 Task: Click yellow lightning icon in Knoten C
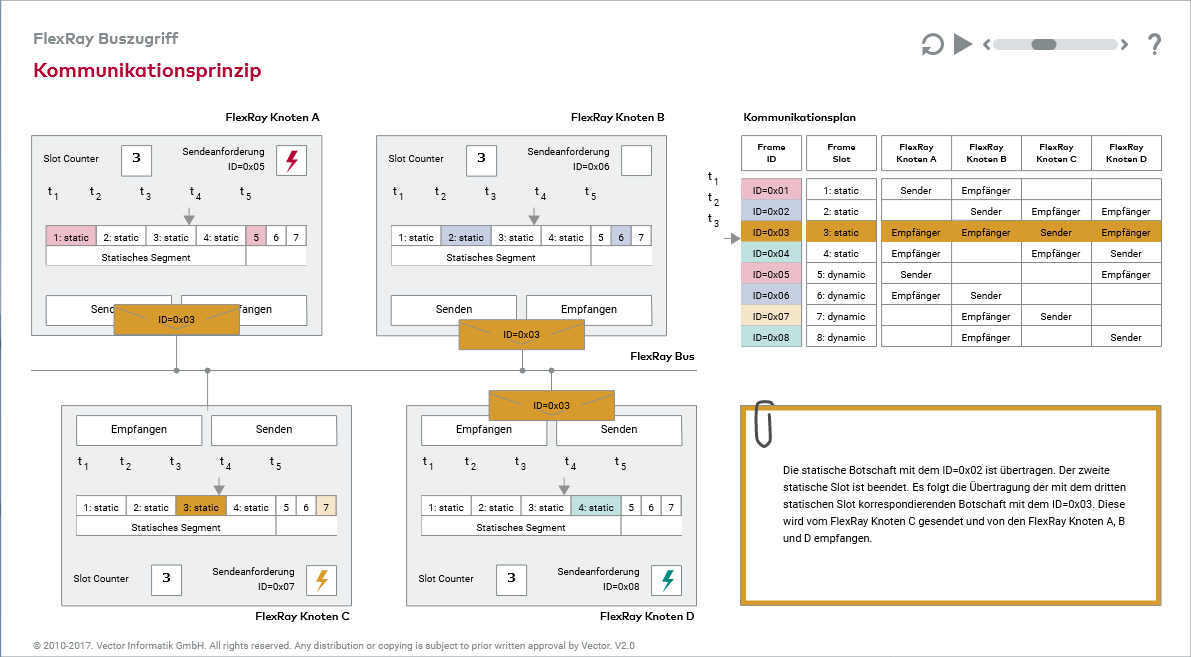click(322, 580)
